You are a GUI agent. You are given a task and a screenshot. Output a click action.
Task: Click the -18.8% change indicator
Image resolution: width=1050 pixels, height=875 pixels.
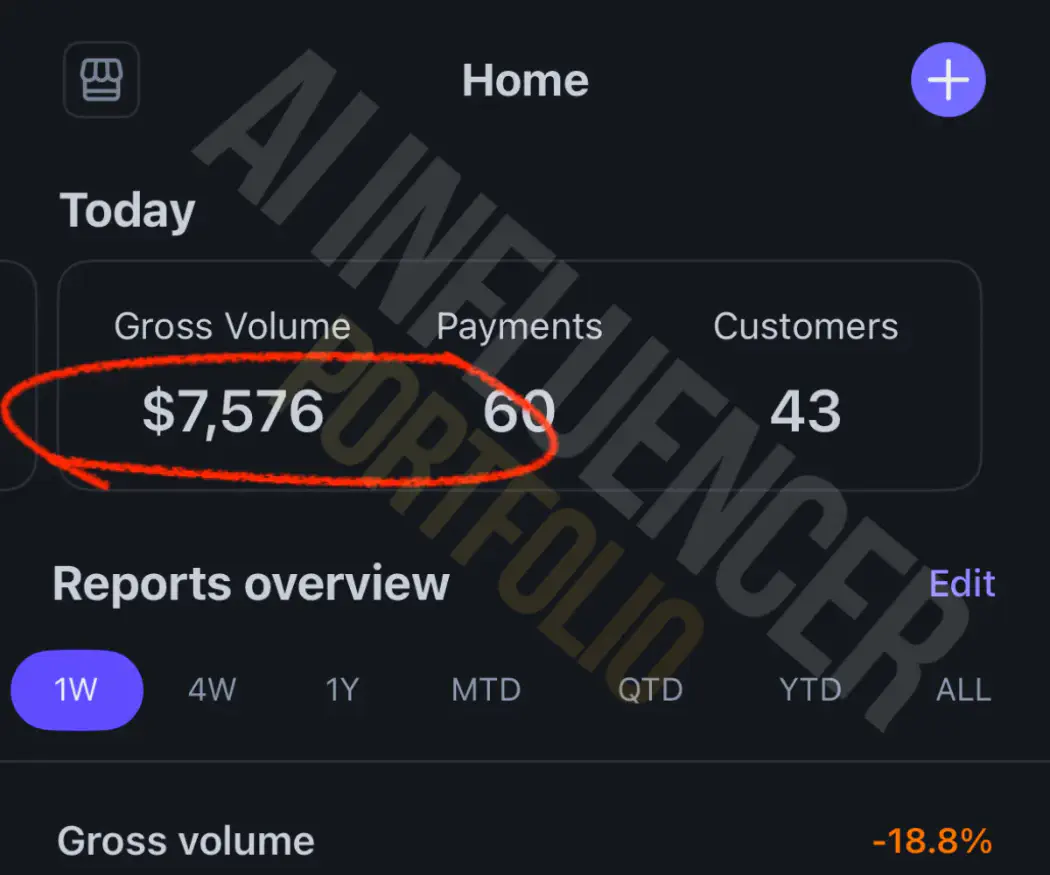point(932,841)
